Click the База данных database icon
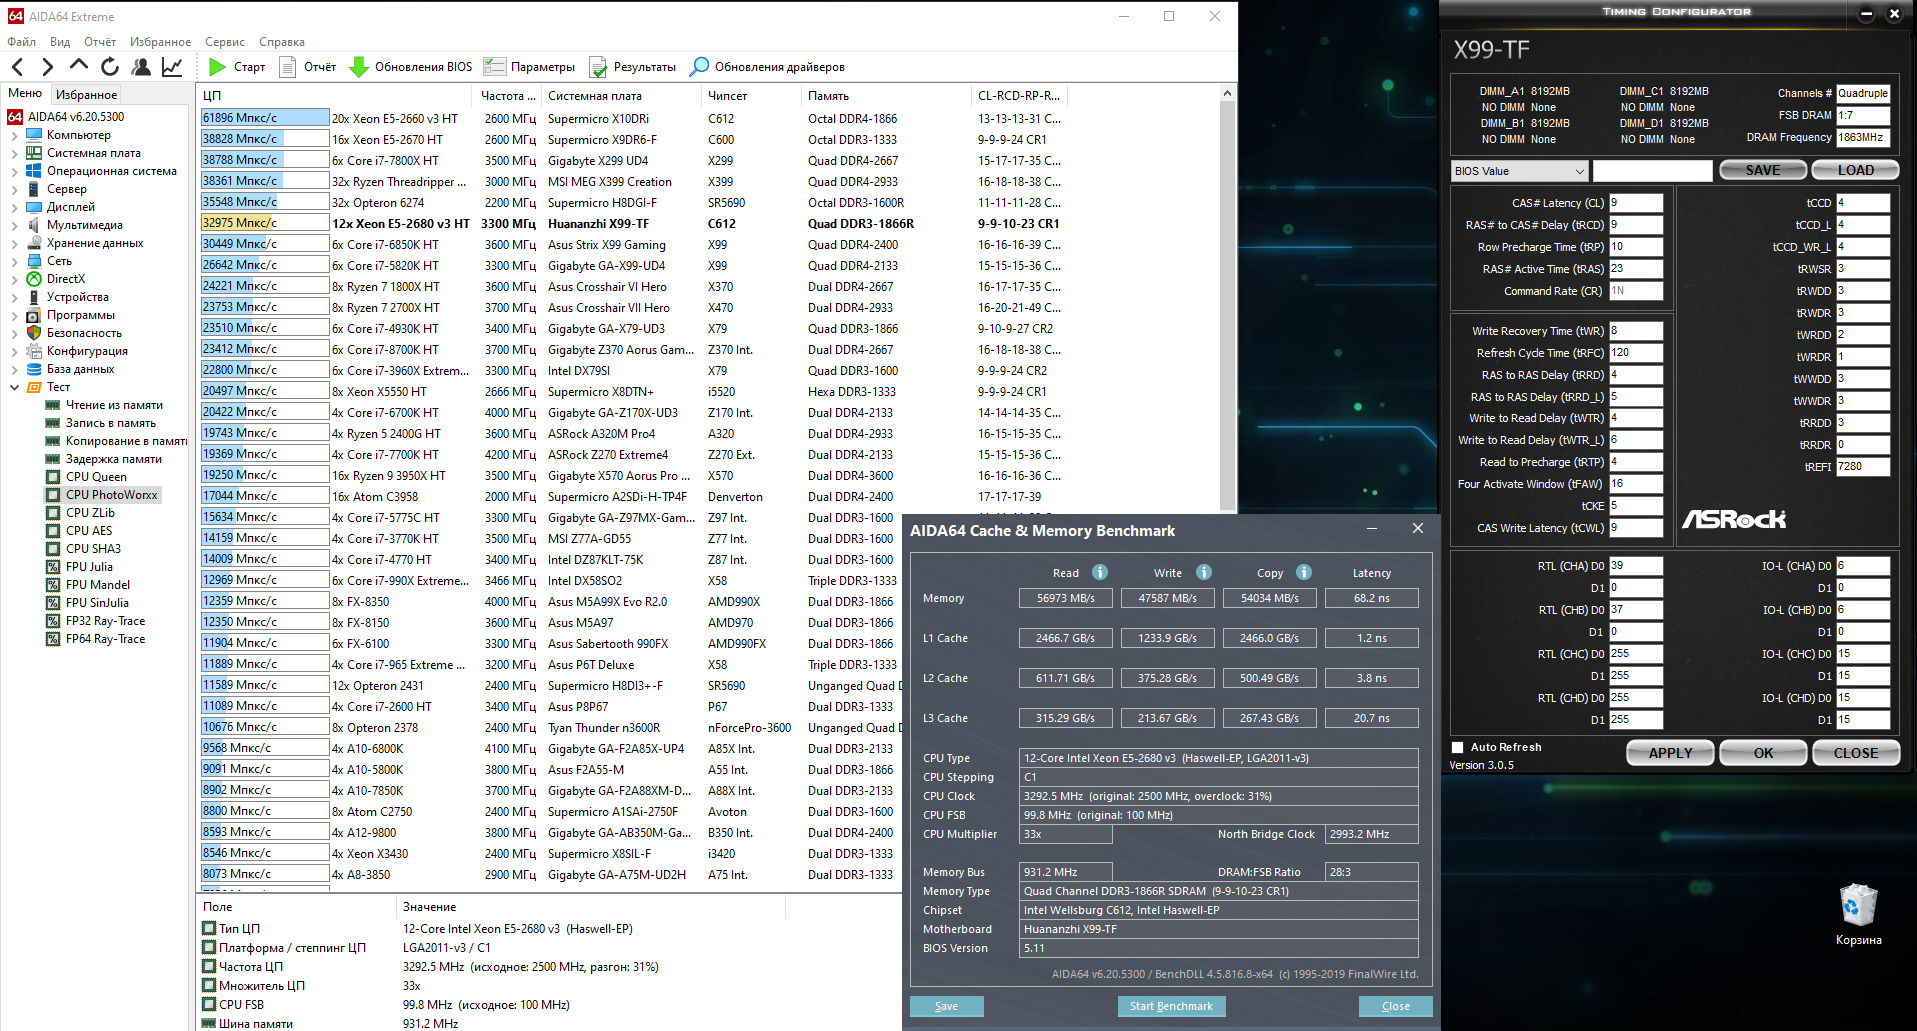Viewport: 1917px width, 1031px height. [34, 369]
